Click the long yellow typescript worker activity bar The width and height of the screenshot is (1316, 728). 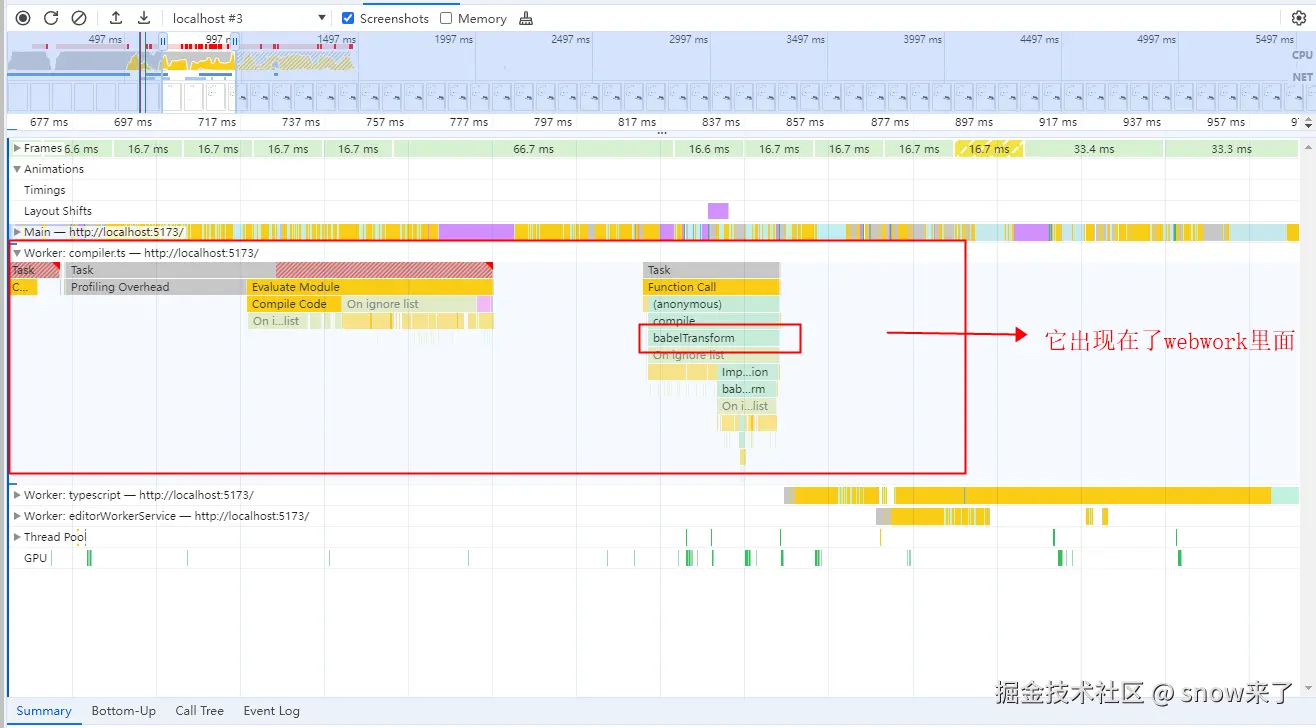(x=1082, y=495)
